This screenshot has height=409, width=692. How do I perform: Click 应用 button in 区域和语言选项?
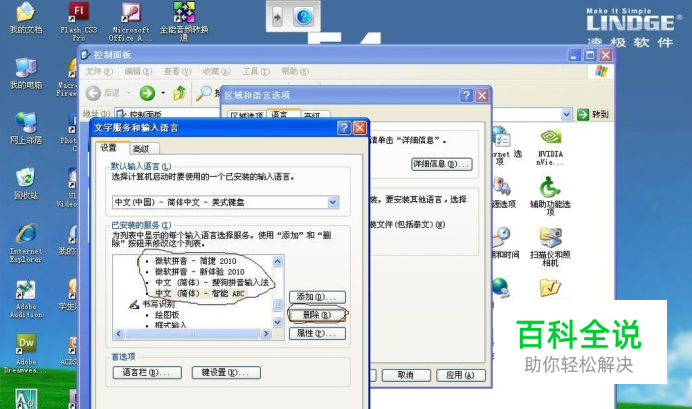click(x=460, y=375)
